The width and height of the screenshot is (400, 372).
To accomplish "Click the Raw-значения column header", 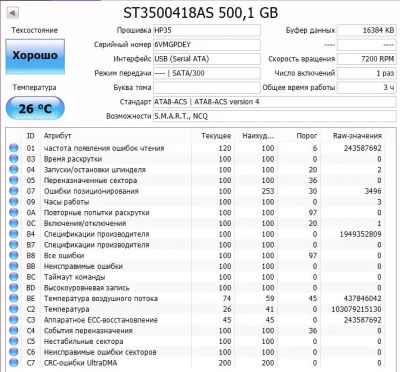I will (357, 136).
